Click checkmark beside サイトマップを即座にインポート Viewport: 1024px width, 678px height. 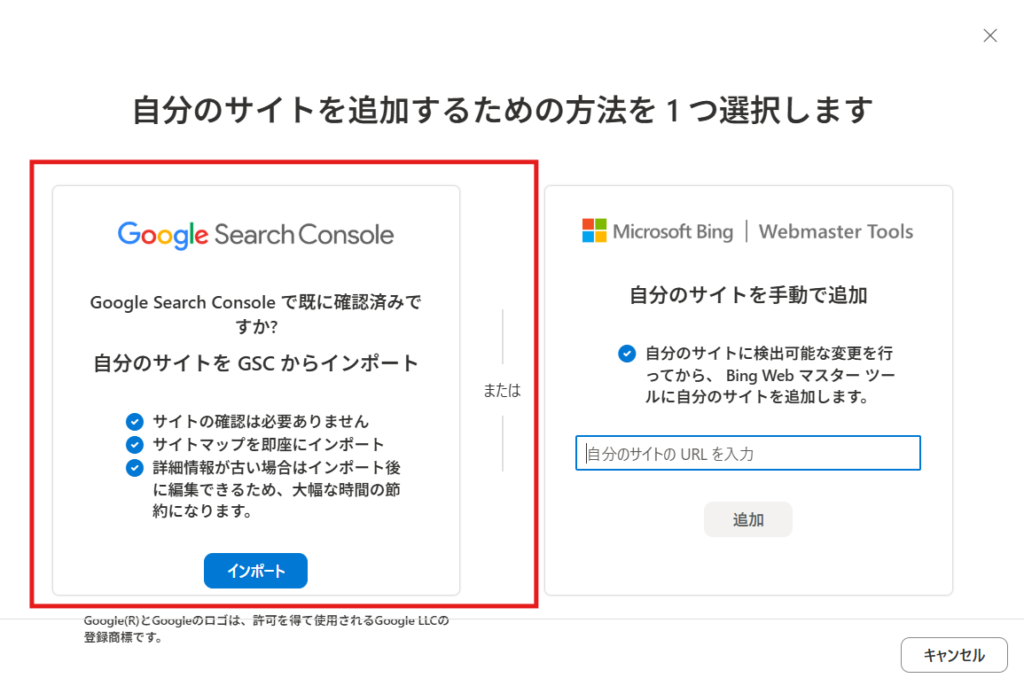point(135,444)
